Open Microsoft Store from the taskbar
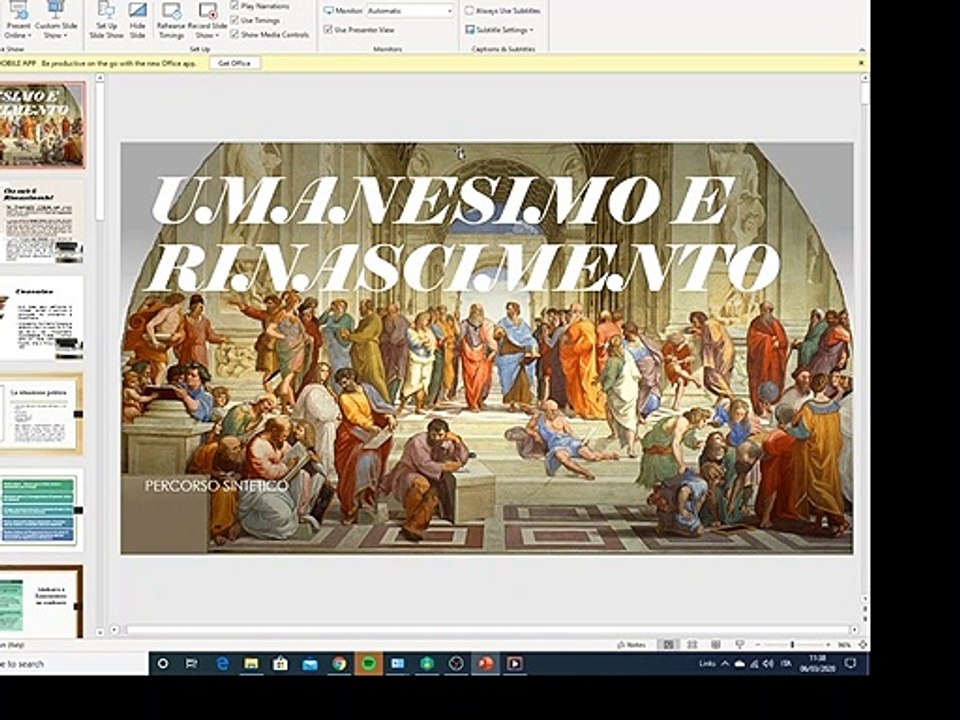The image size is (960, 720). 280,664
